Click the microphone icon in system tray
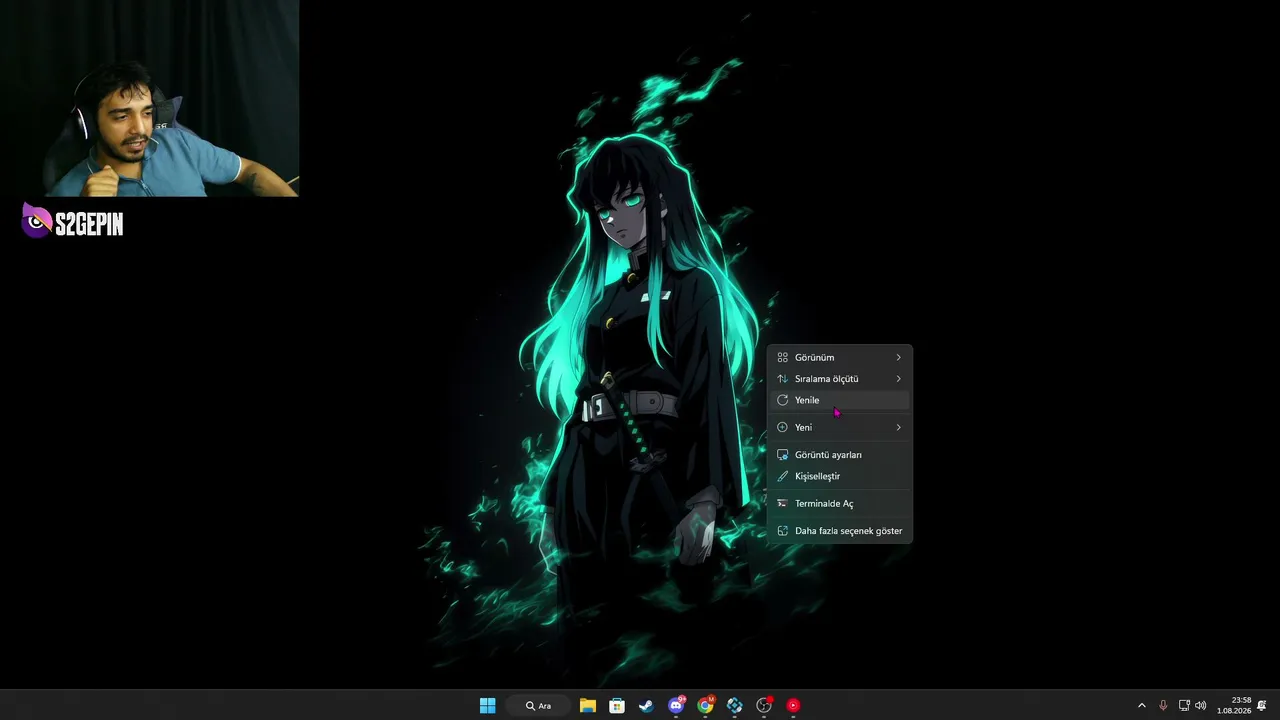This screenshot has width=1280, height=720. point(1163,705)
